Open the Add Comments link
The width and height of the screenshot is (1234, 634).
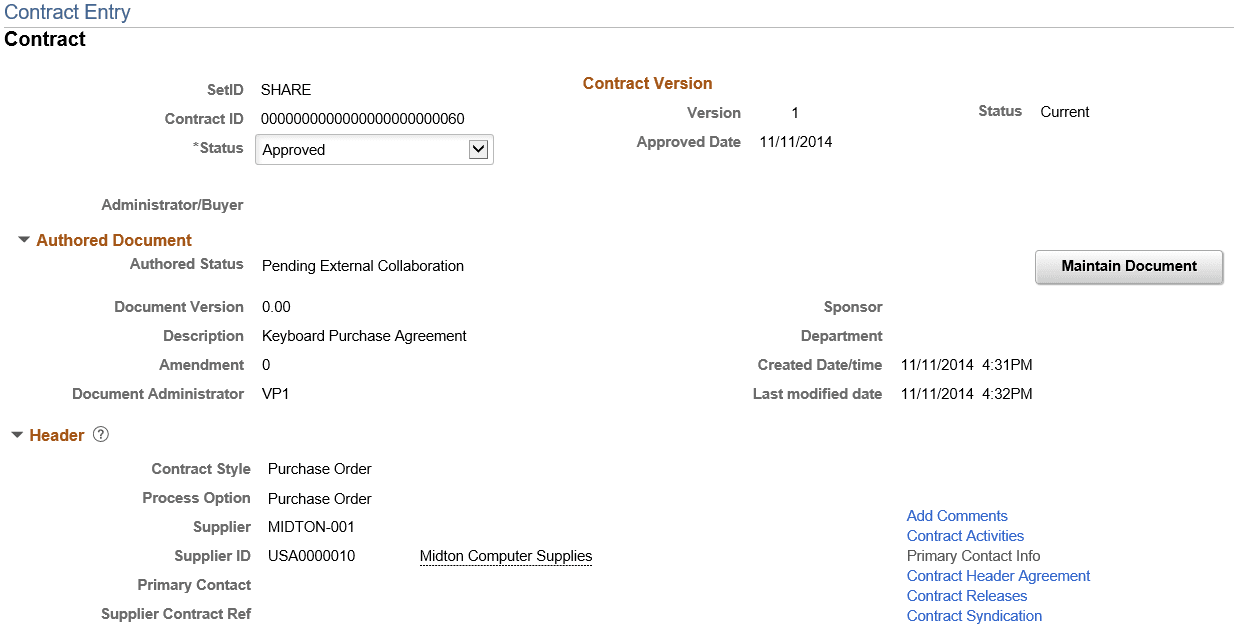click(x=956, y=515)
